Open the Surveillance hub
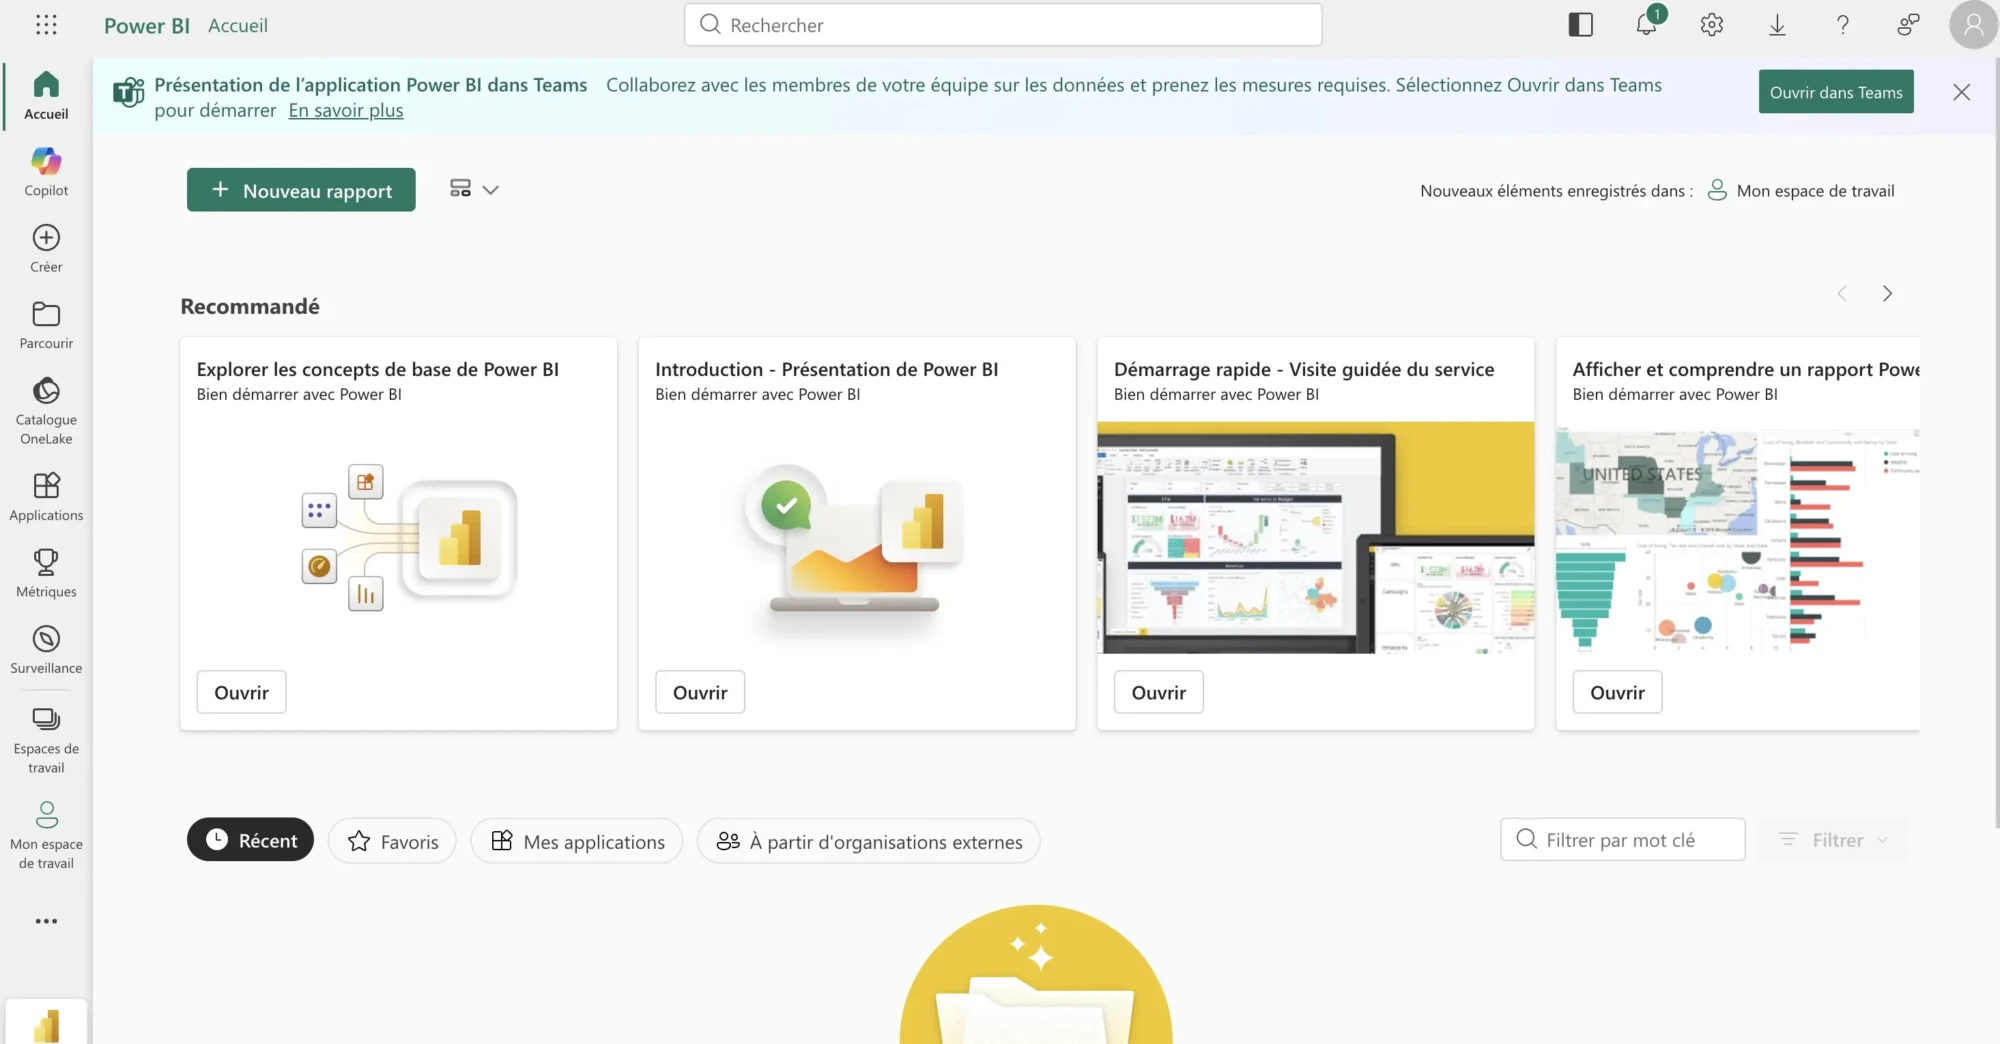Image resolution: width=2000 pixels, height=1044 pixels. (x=45, y=648)
